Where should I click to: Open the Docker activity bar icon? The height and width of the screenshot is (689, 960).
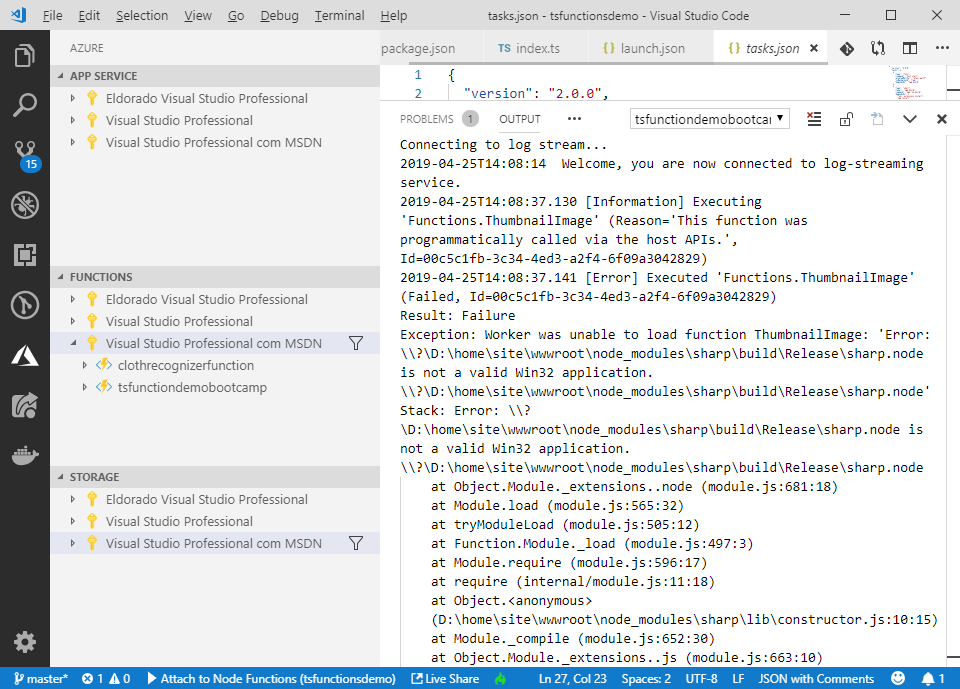tap(24, 456)
